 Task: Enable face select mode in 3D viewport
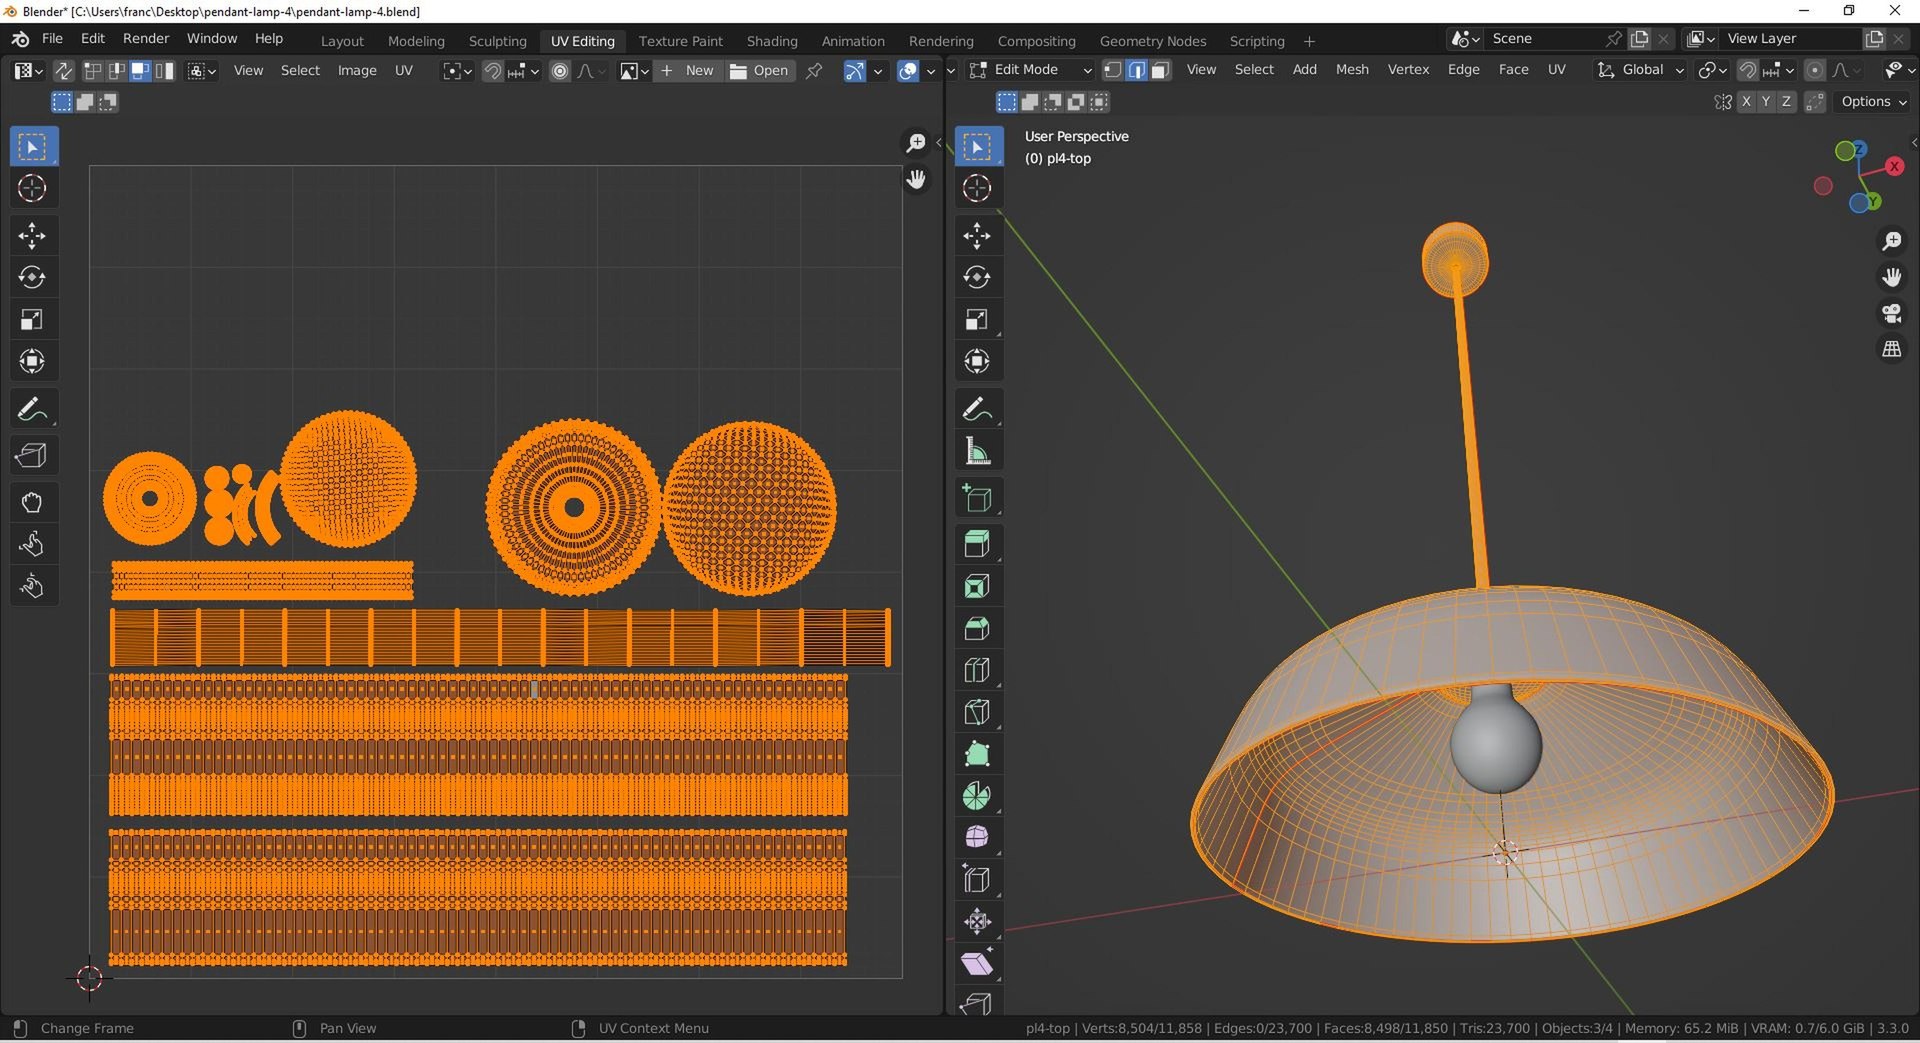click(1160, 70)
